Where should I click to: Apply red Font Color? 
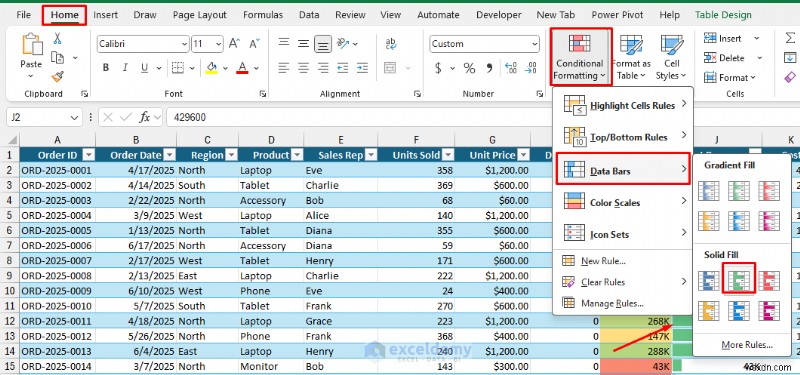click(x=242, y=67)
